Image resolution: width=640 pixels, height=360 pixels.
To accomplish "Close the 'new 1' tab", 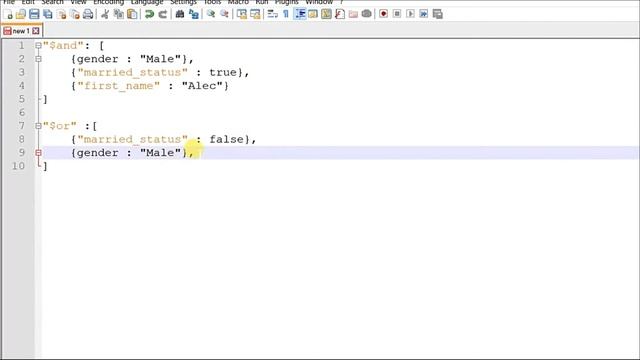I will coord(36,31).
